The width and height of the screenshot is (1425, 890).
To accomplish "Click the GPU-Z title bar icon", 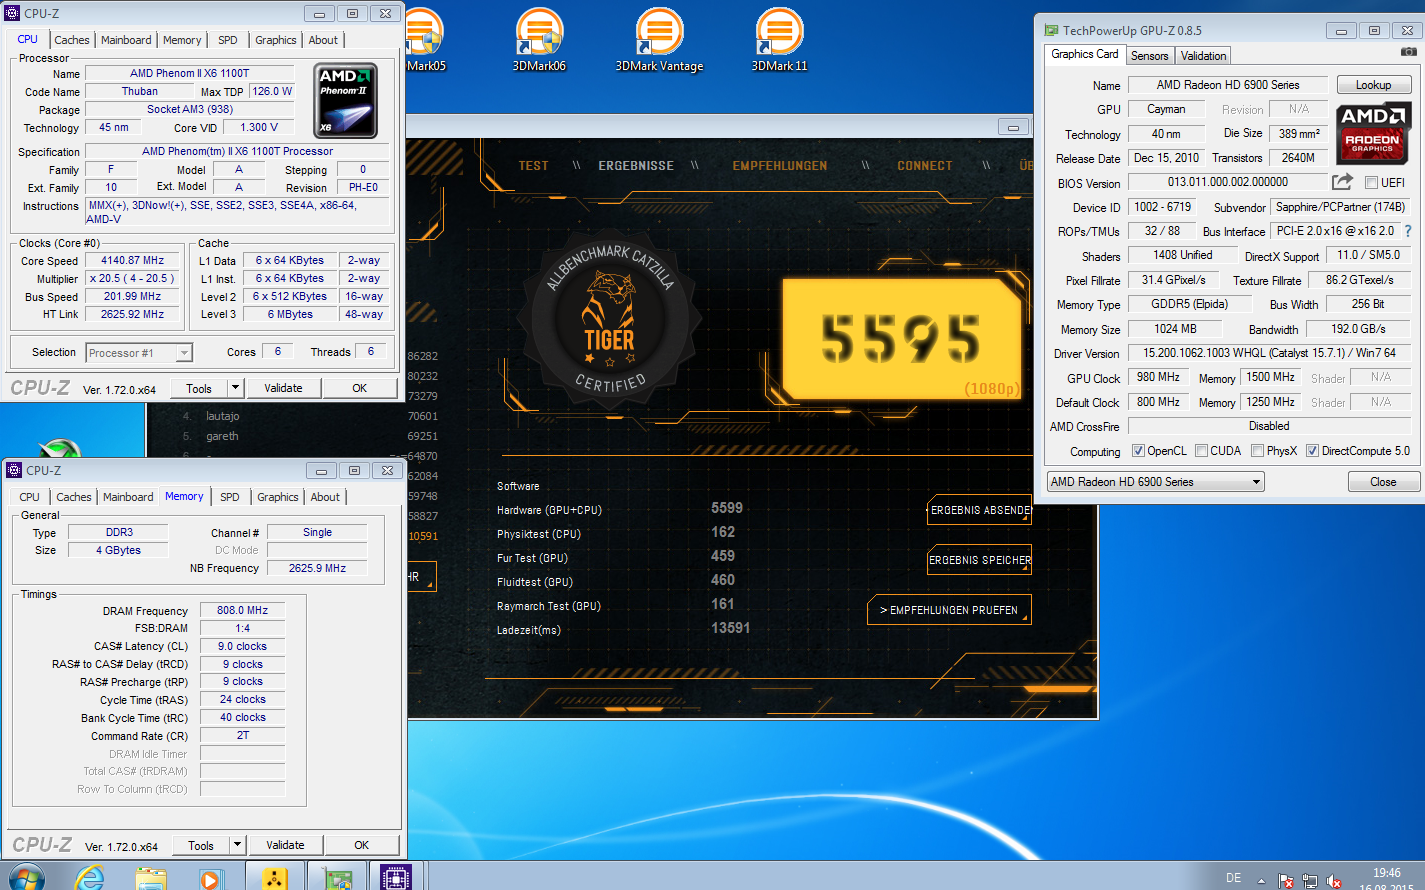I will (x=1051, y=30).
